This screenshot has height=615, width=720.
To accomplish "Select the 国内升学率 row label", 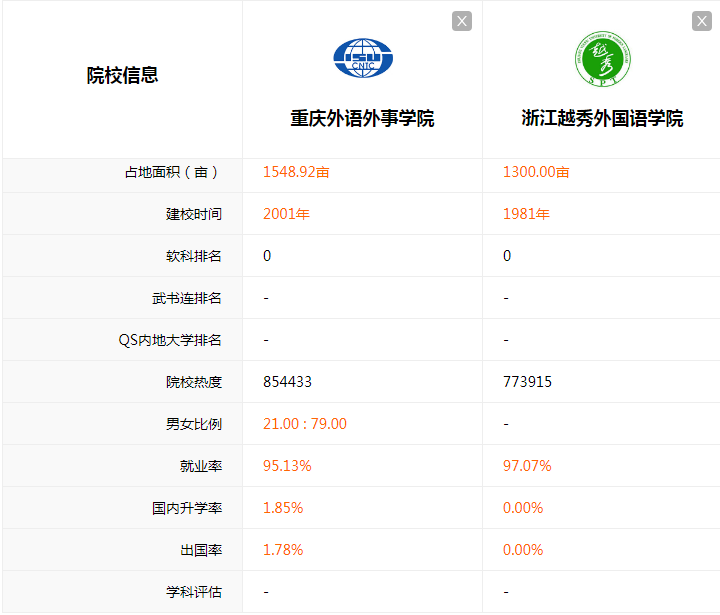I will click(187, 508).
